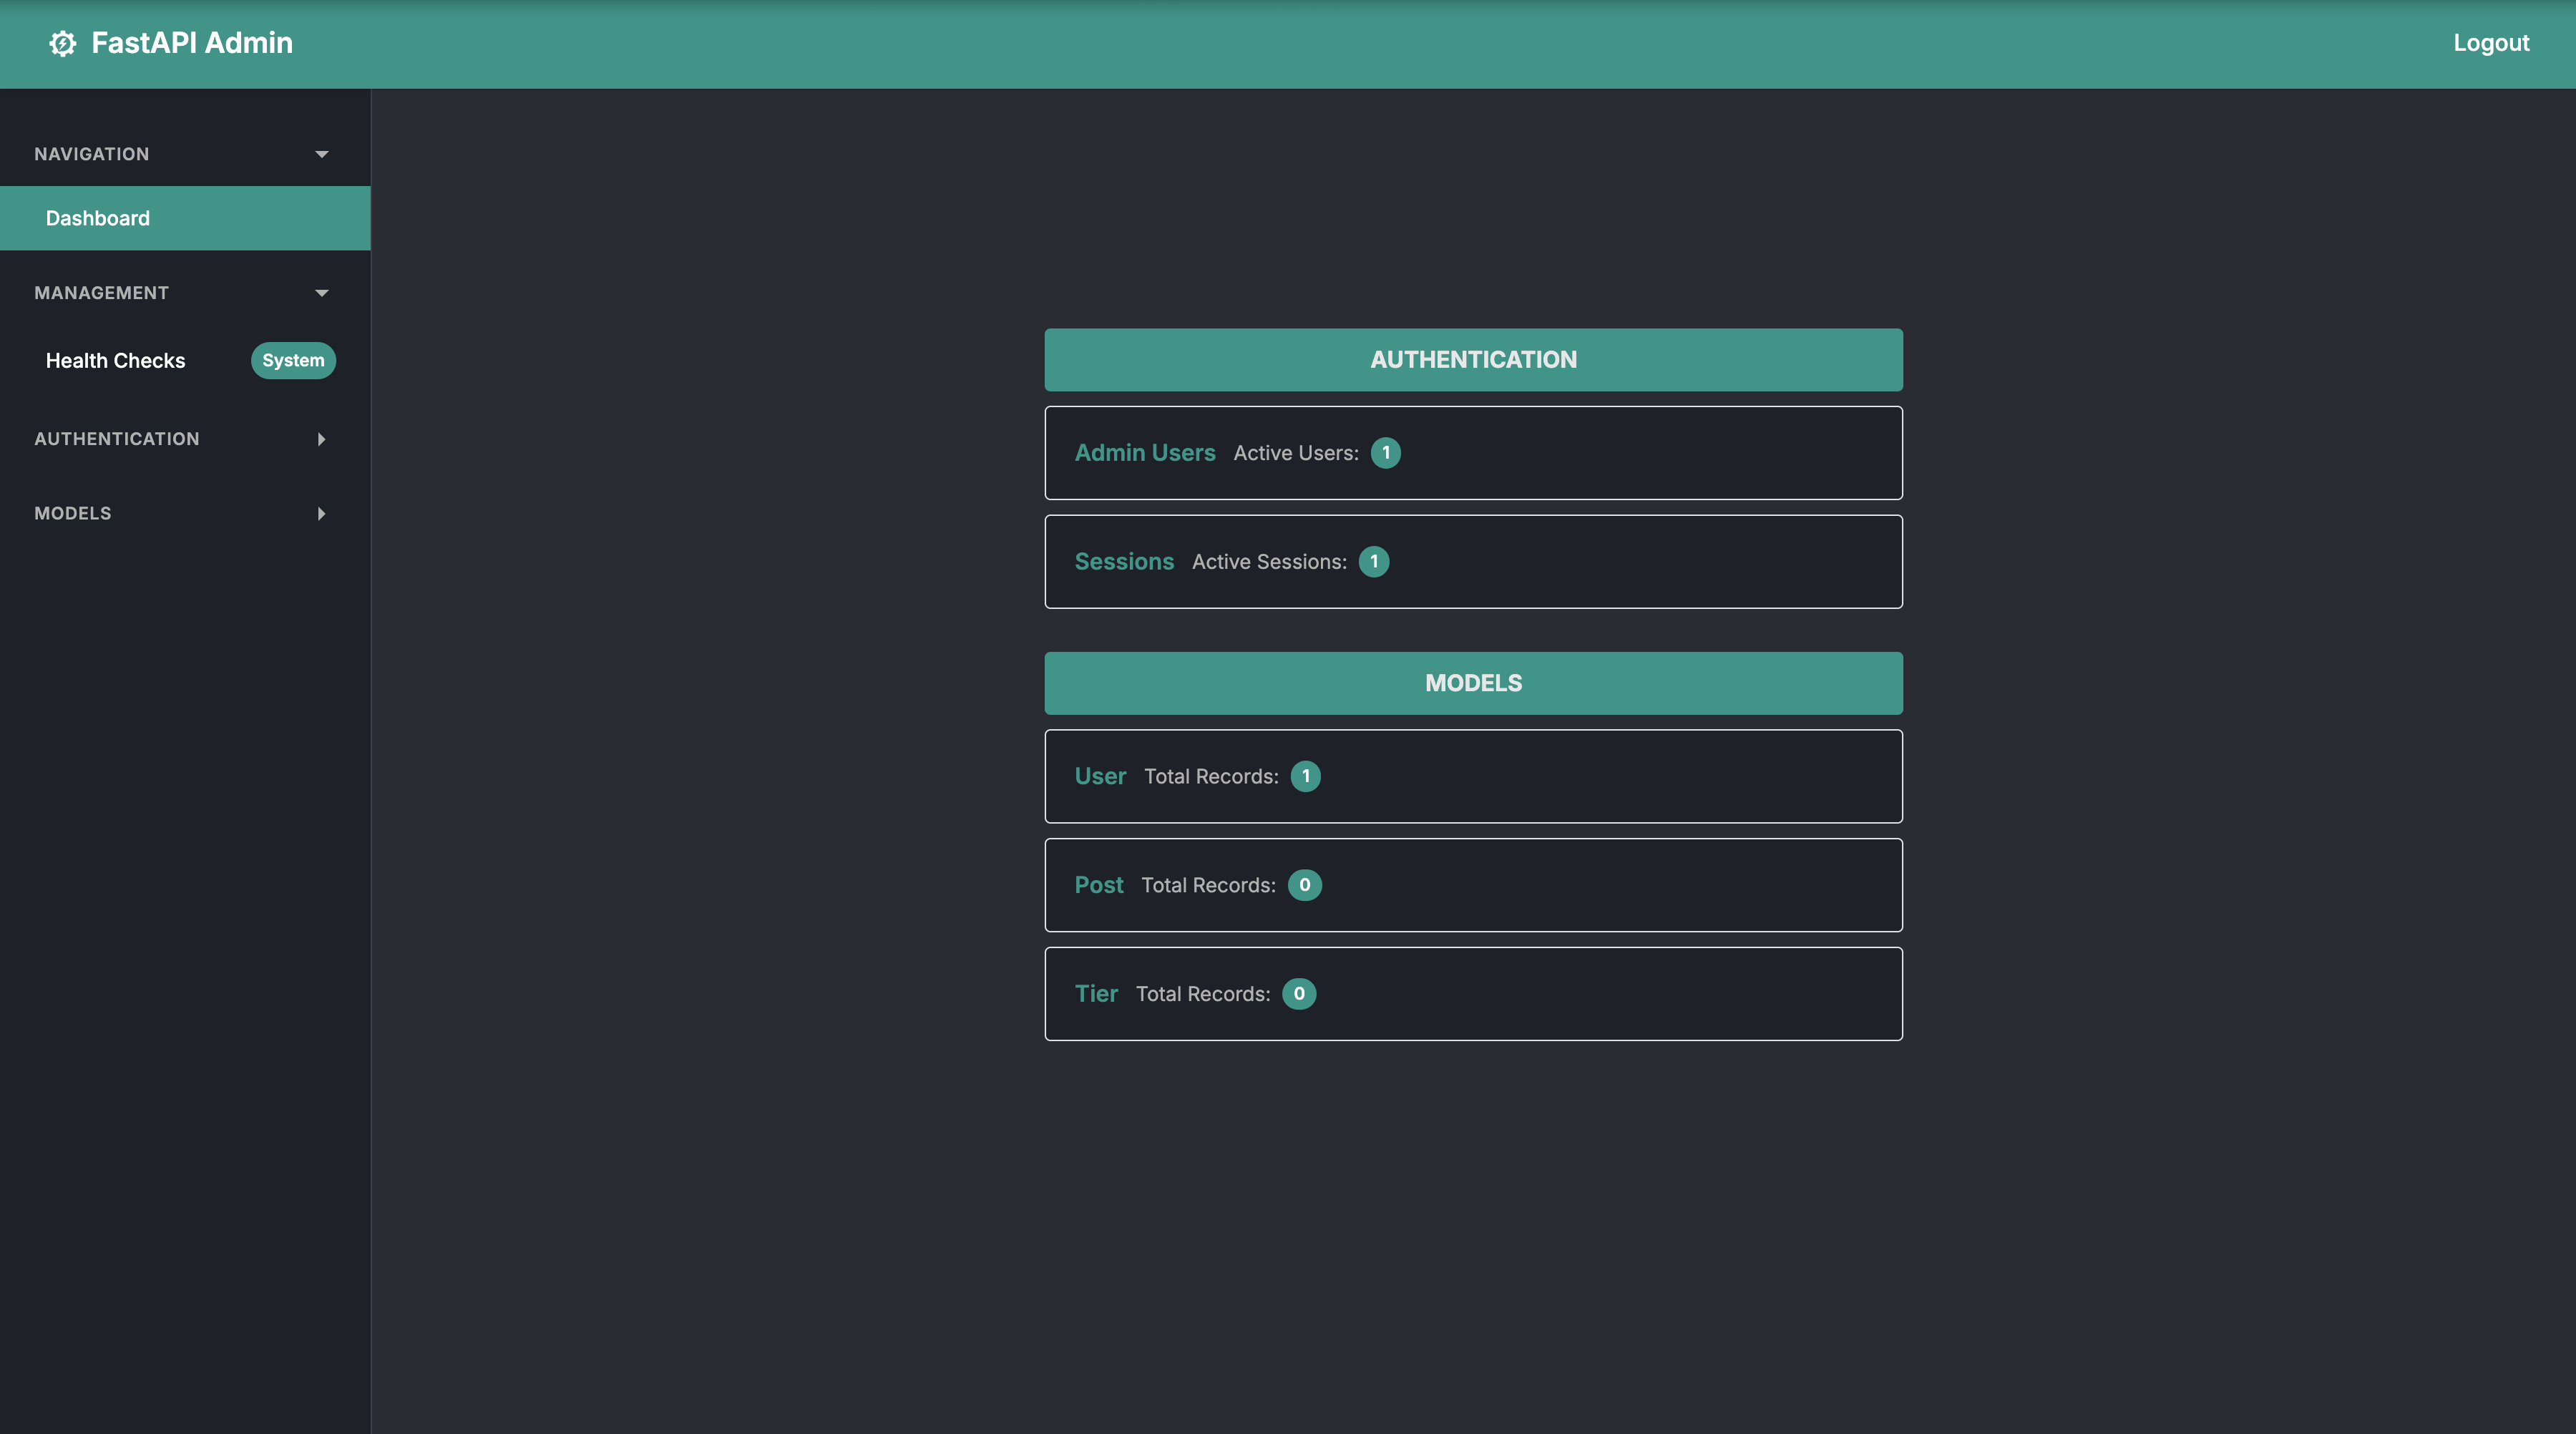Click the User Total Records count badge
Image resolution: width=2576 pixels, height=1434 pixels.
[x=1305, y=776]
